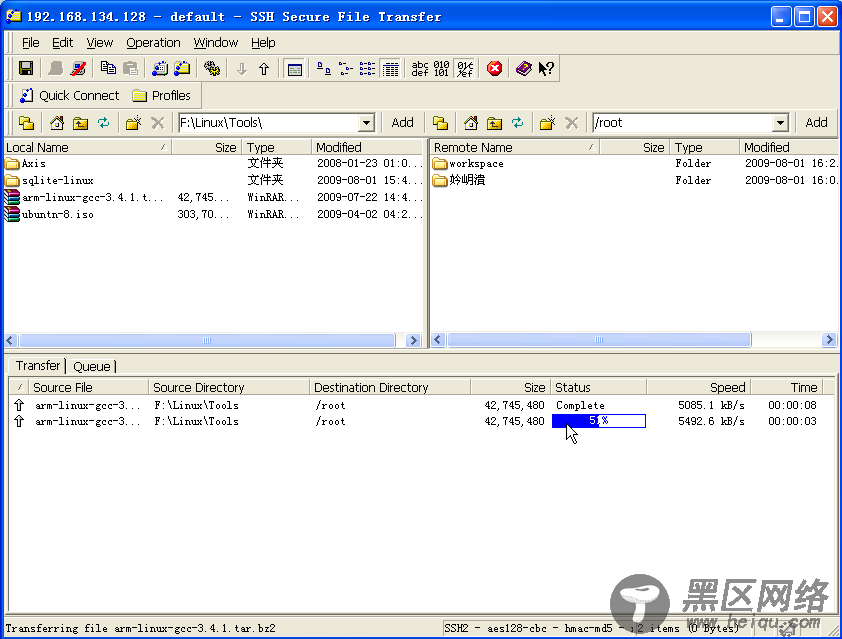Screen dimensions: 842x639
Task: Open the View menu
Action: coord(99,42)
